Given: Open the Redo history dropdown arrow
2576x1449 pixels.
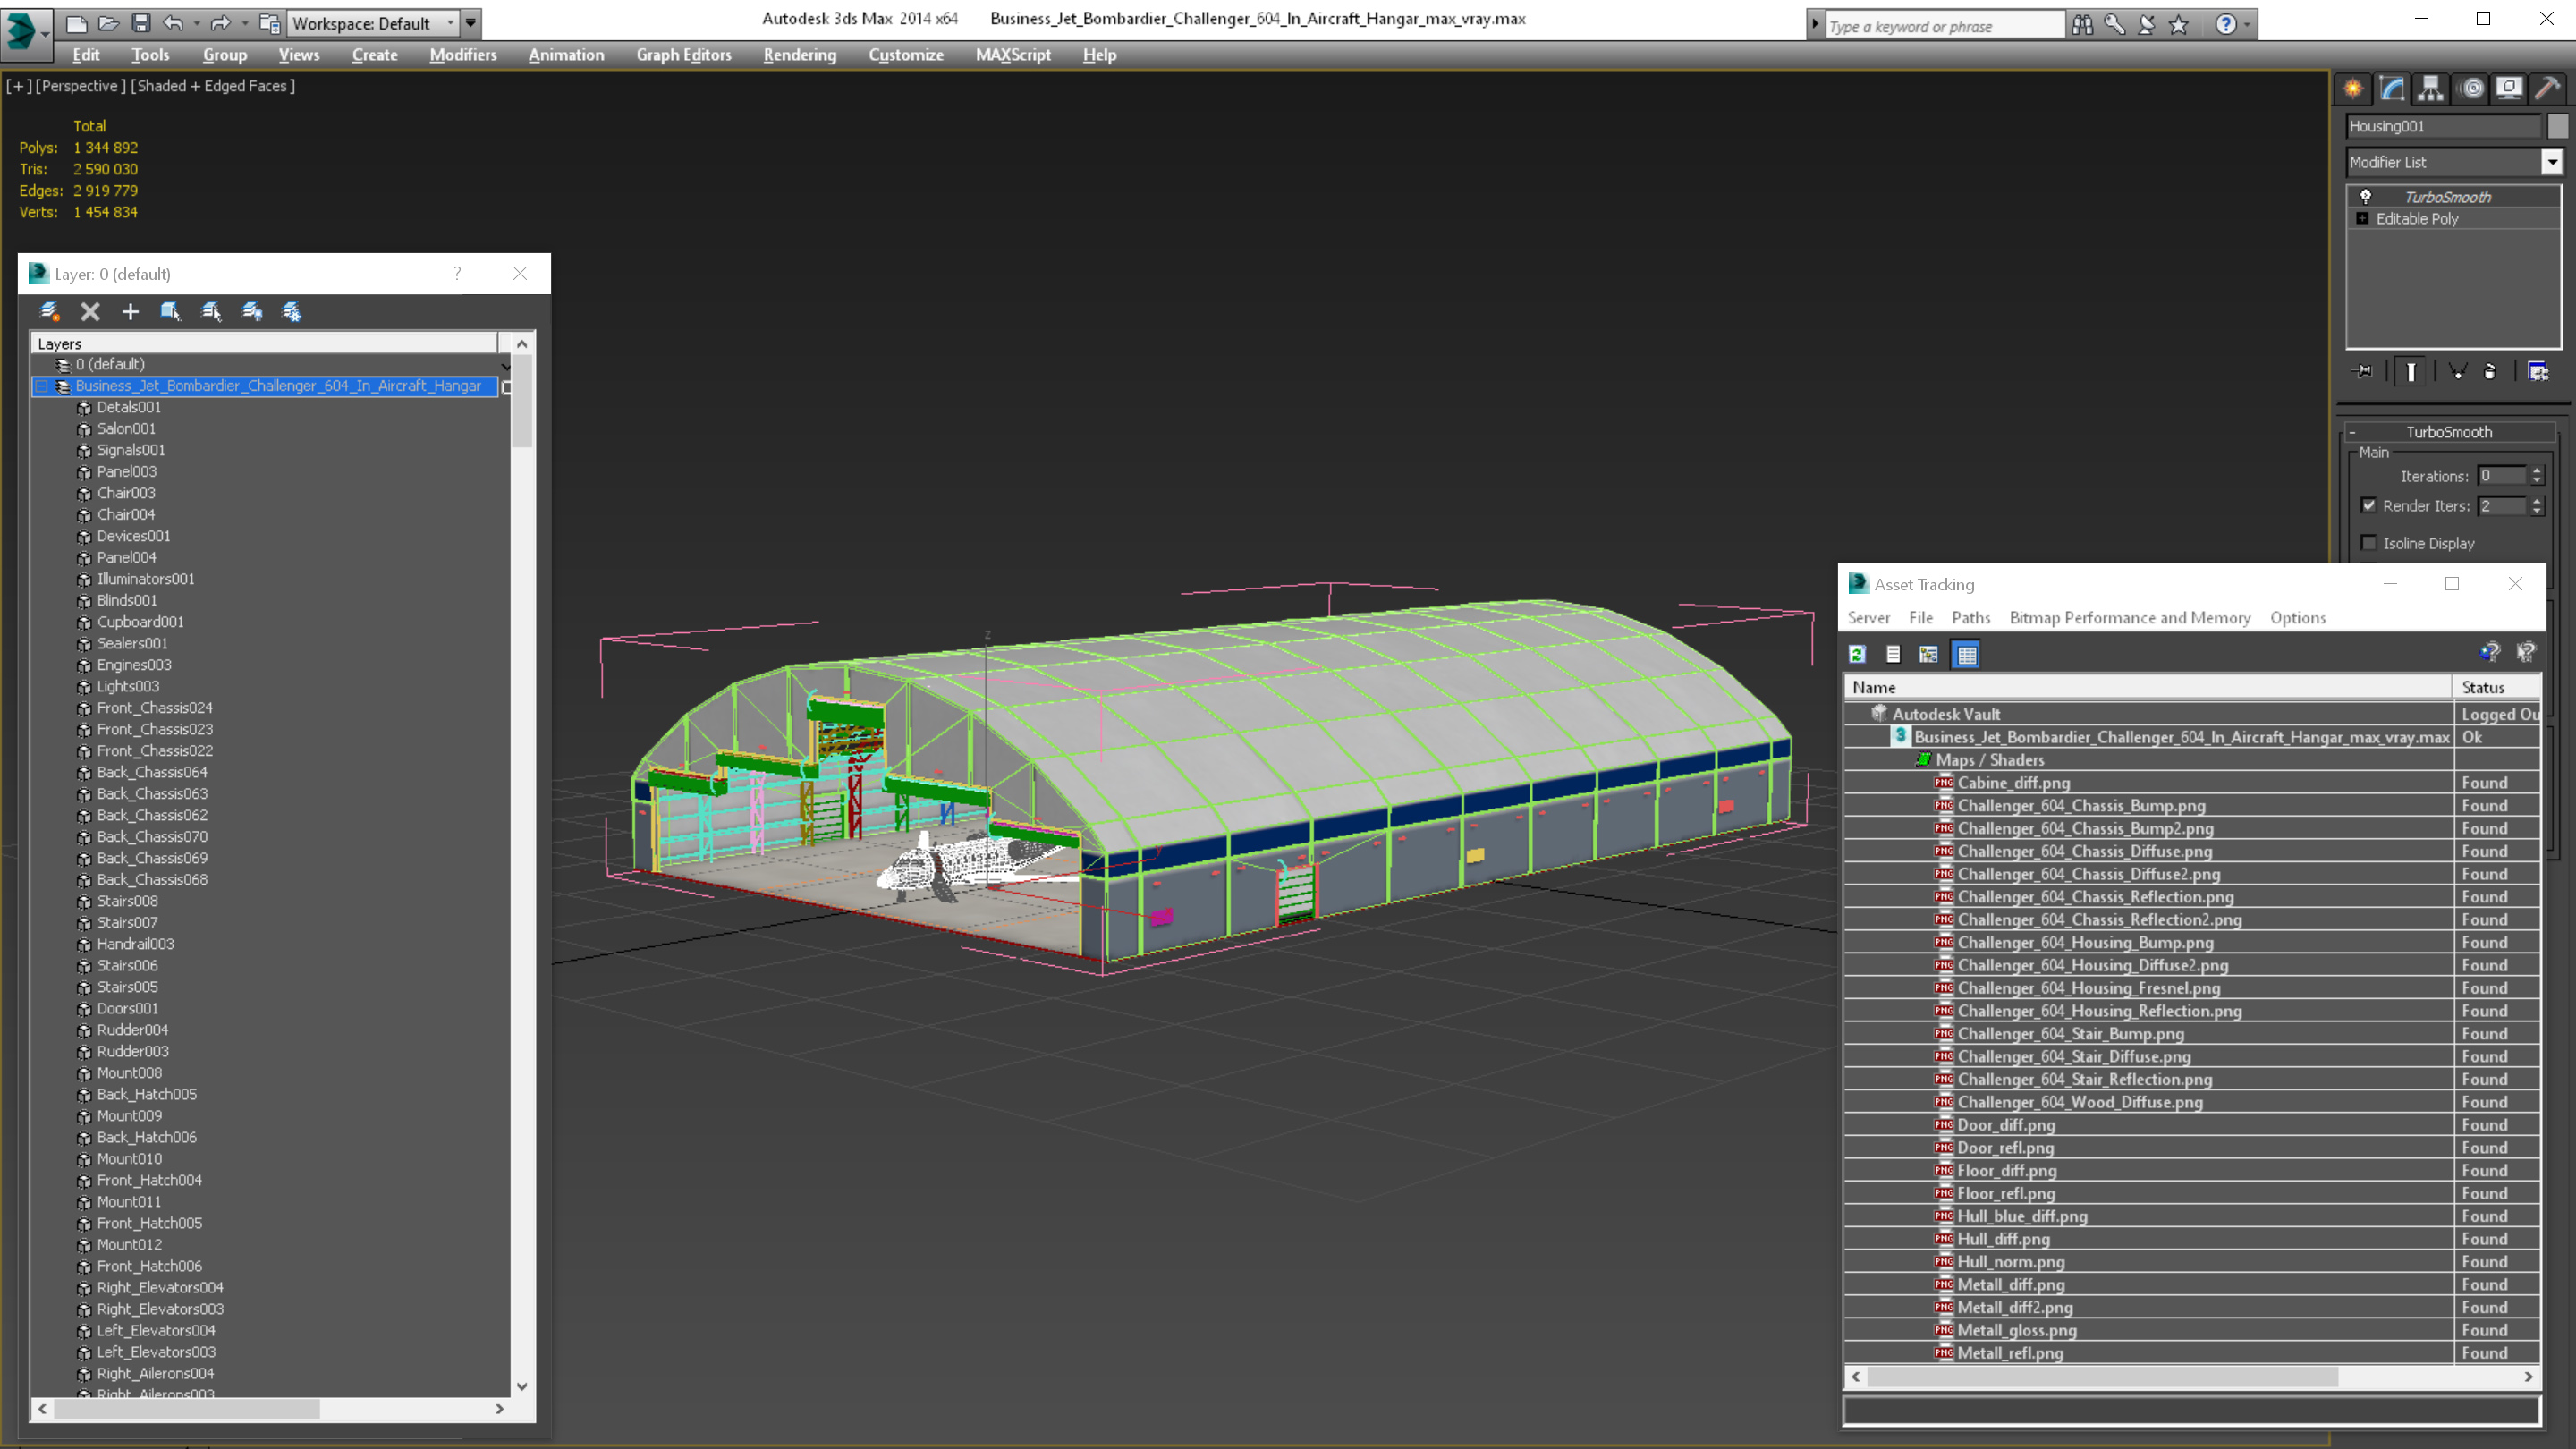Looking at the screenshot, I should coord(244,23).
